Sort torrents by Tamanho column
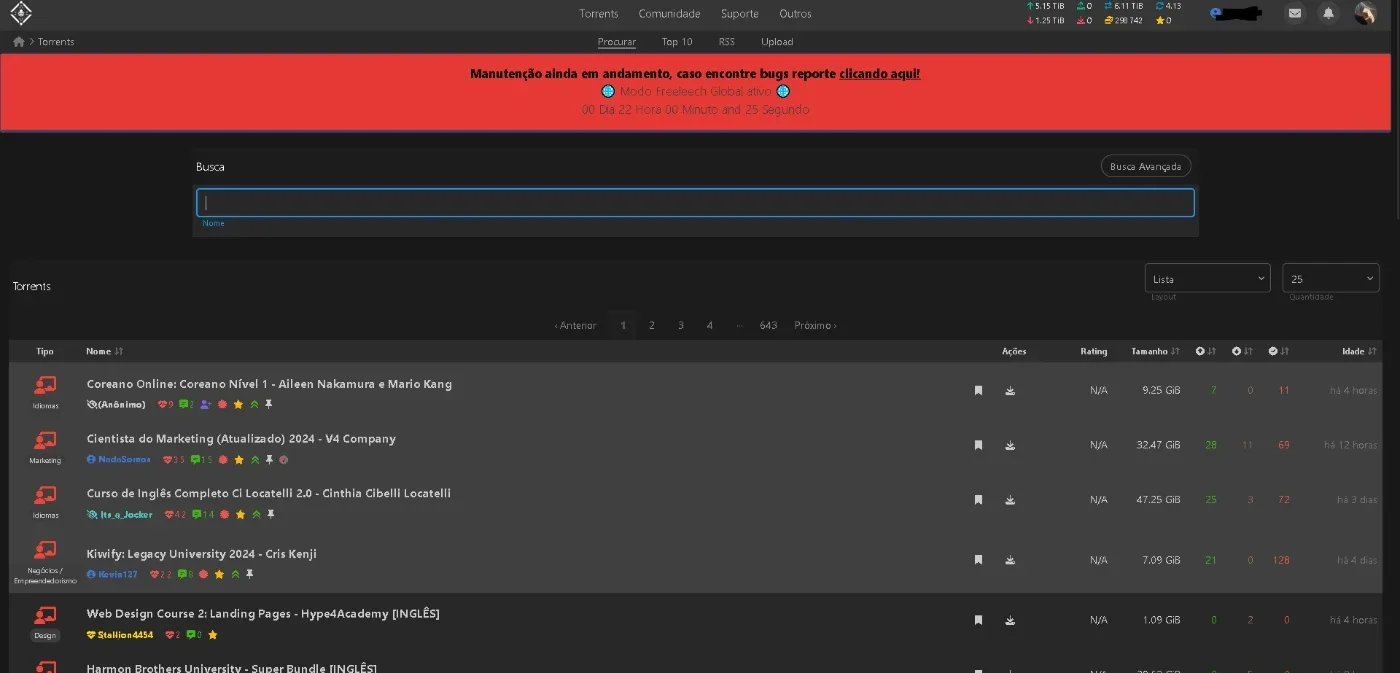This screenshot has width=1400, height=673. coord(1155,352)
